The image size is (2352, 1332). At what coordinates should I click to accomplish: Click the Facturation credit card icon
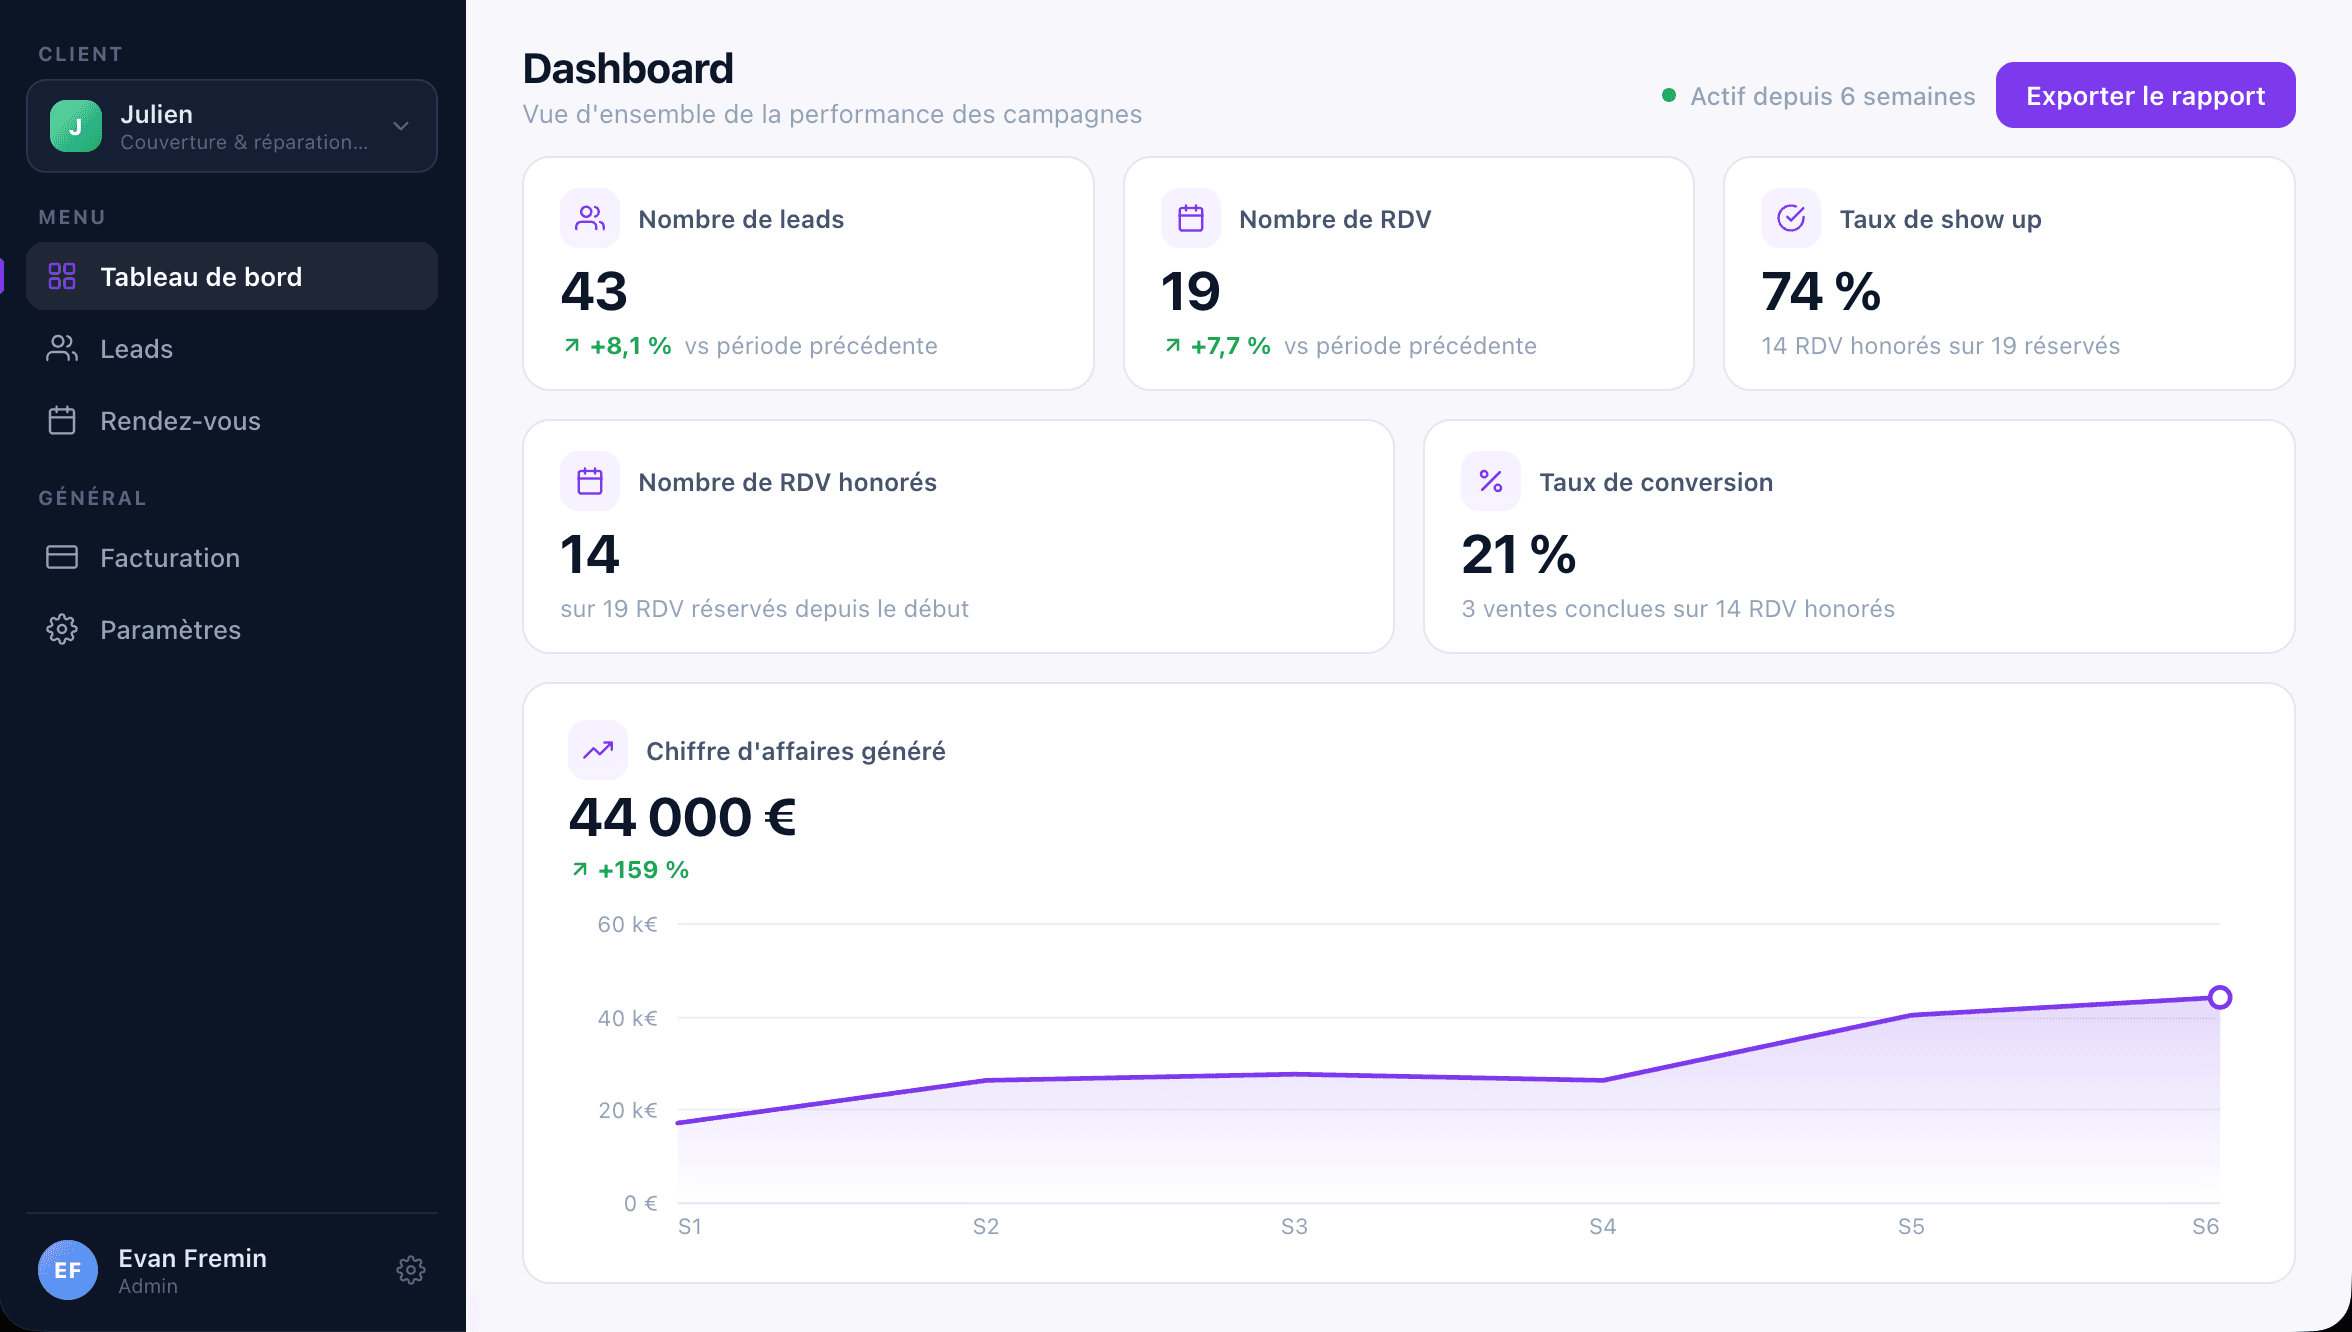tap(62, 557)
